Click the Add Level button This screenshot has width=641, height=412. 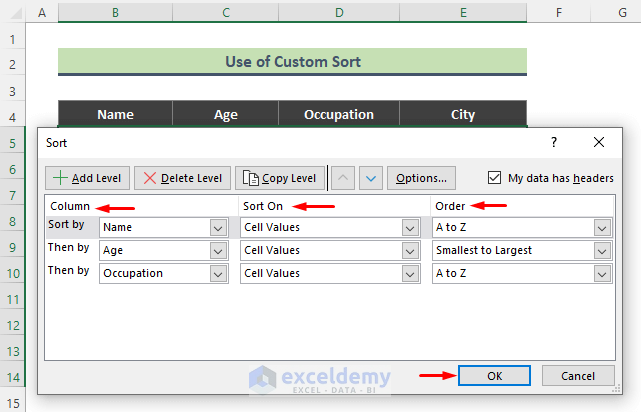87,178
